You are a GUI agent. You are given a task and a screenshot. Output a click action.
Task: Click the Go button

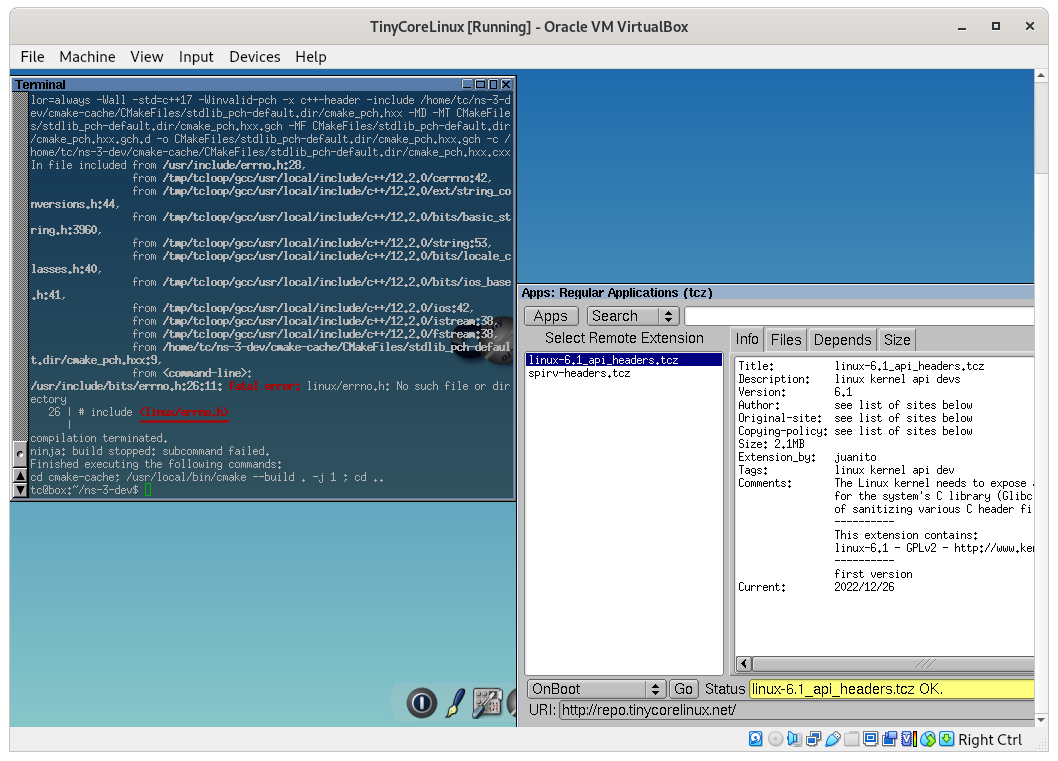[x=683, y=689]
